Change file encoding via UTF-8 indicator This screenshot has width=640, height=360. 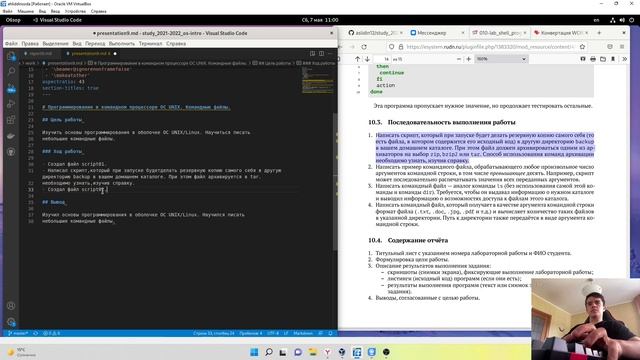[x=273, y=333]
